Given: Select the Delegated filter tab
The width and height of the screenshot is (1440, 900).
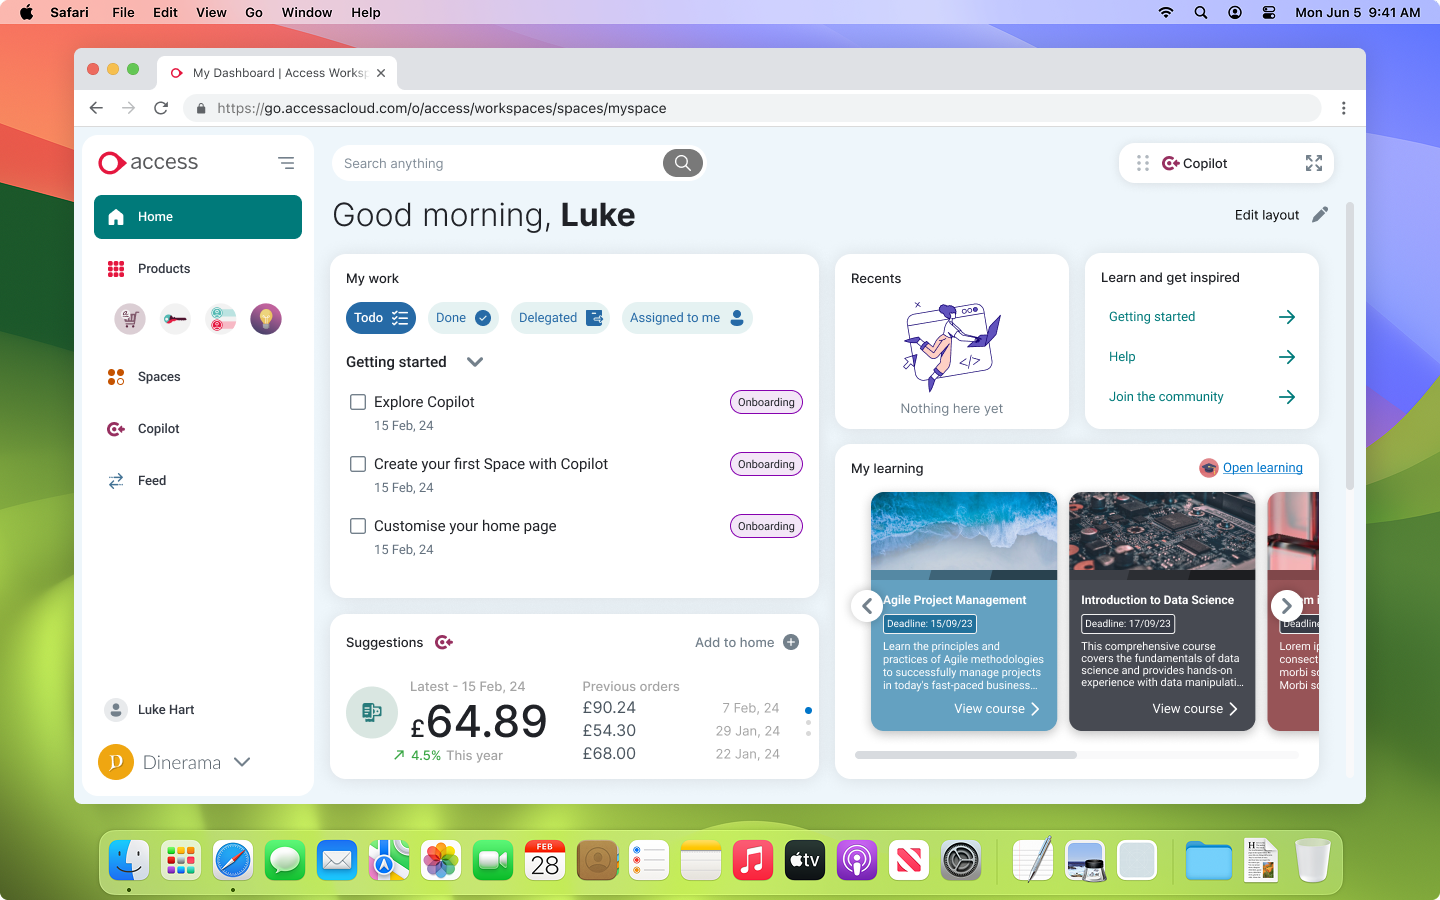Looking at the screenshot, I should click(x=559, y=318).
